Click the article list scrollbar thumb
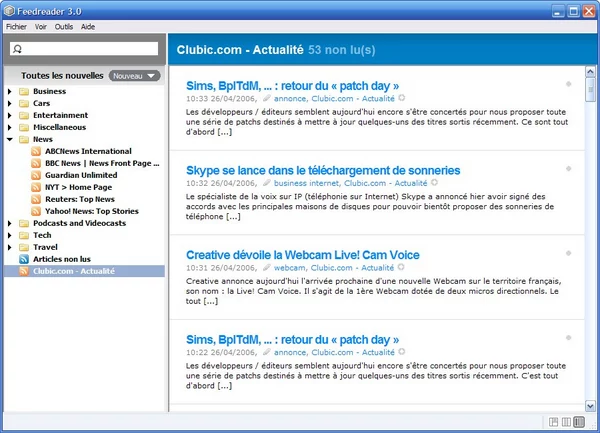 [x=590, y=90]
